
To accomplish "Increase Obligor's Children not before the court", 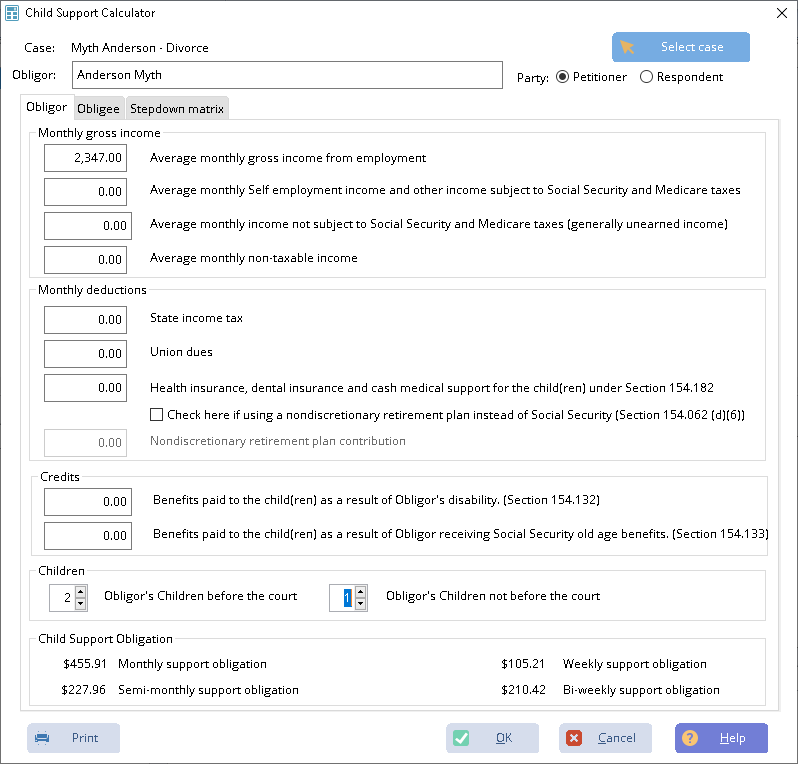I will (360, 591).
